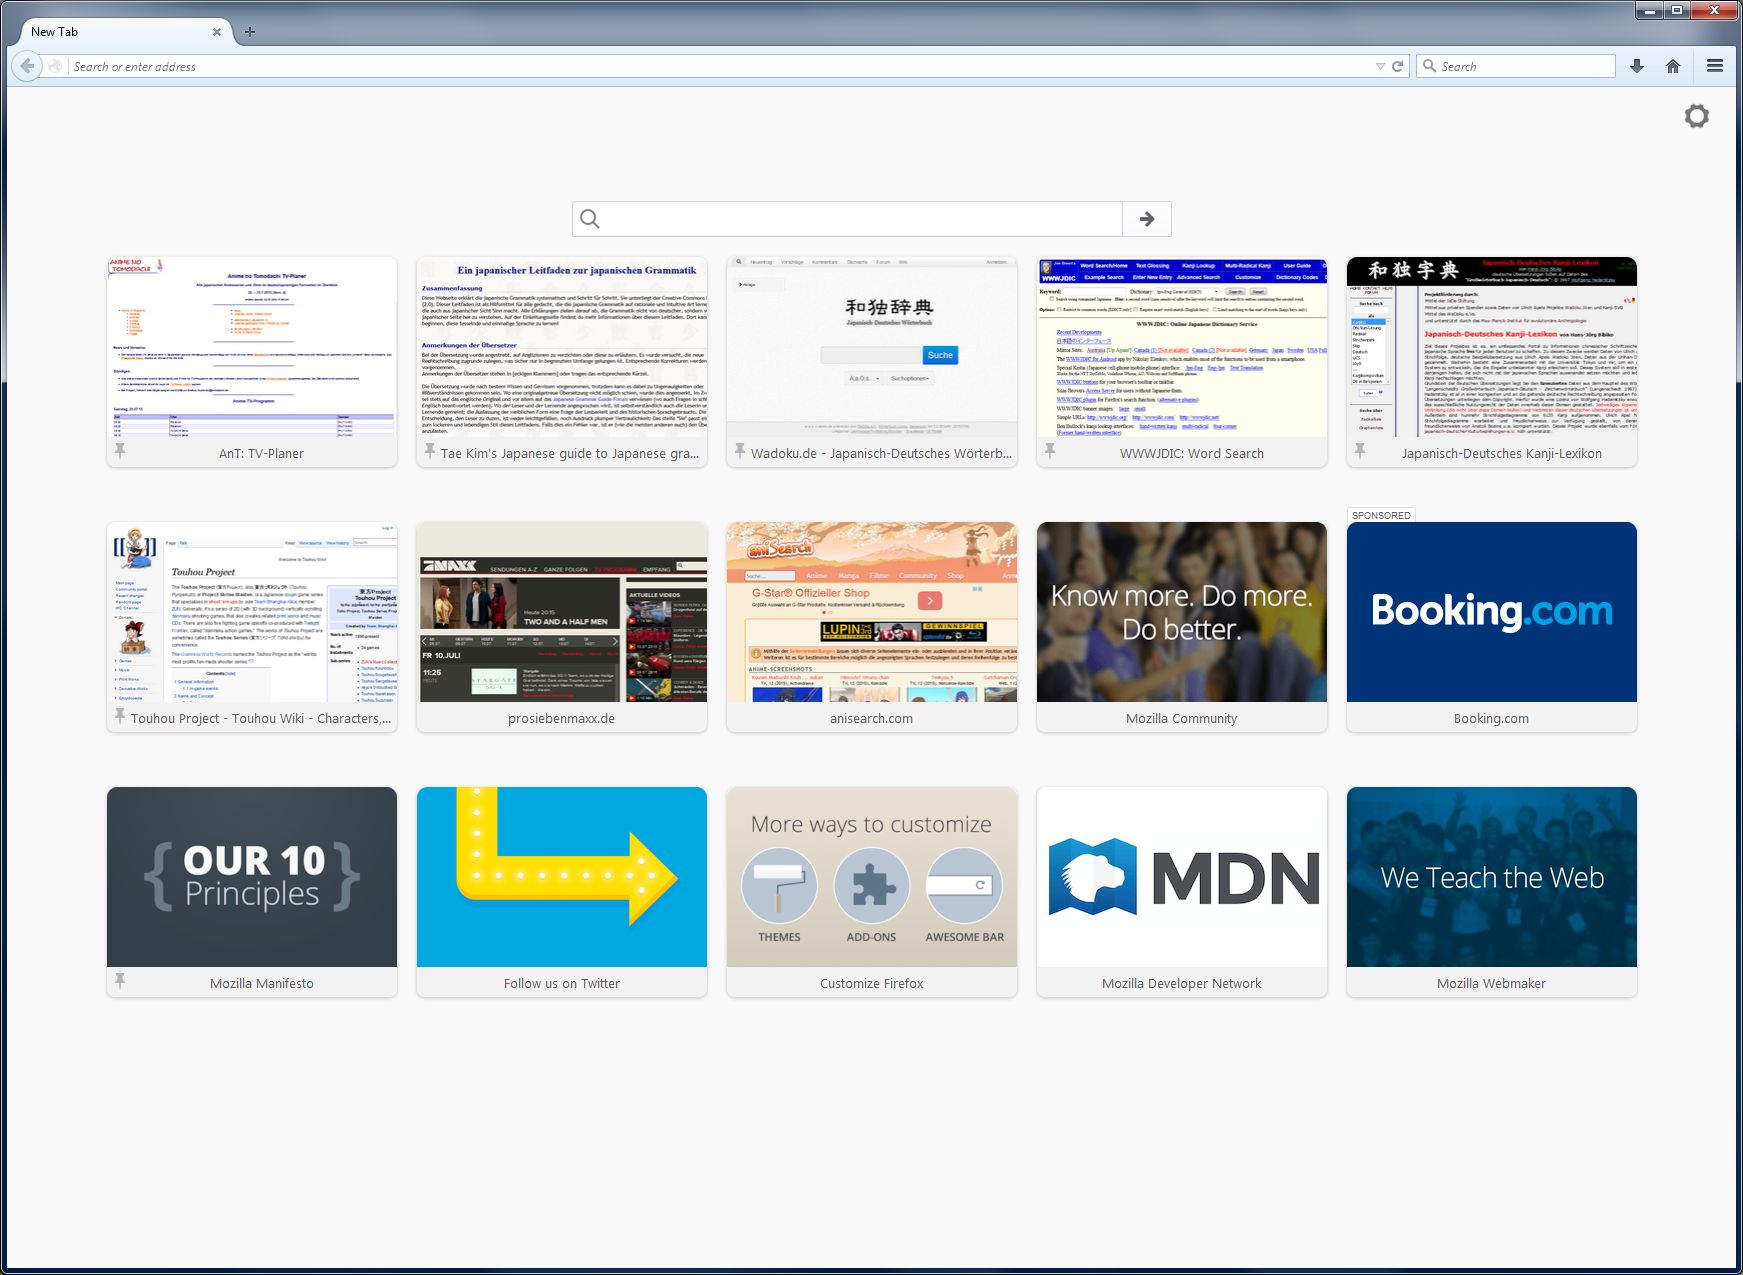Click the page center search field
This screenshot has width=1743, height=1275.
[847, 219]
